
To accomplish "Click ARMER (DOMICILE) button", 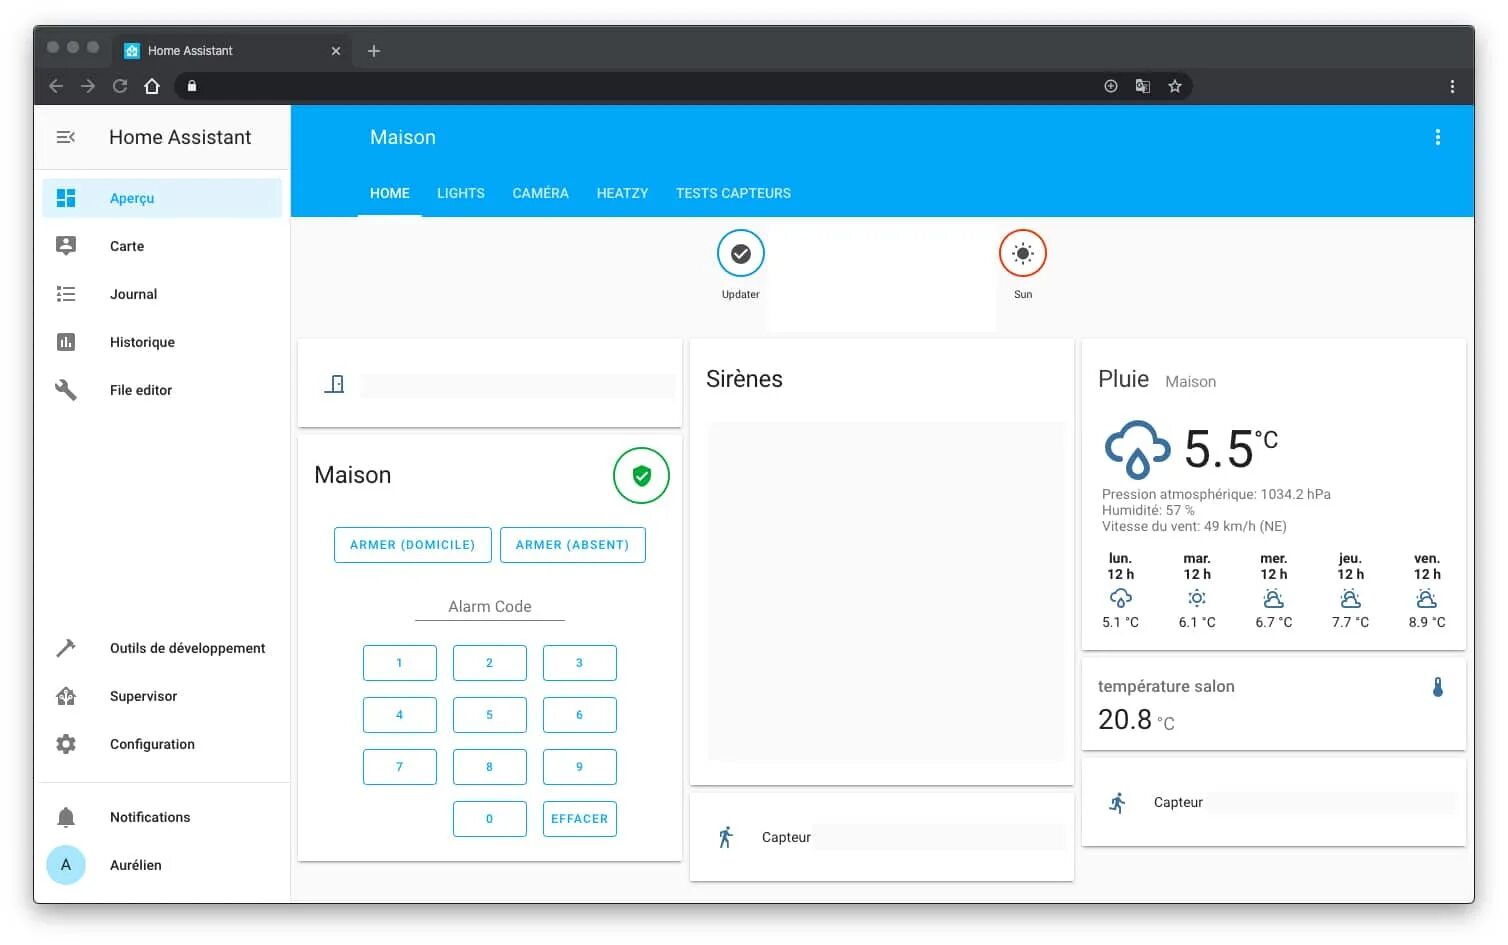I will tap(413, 545).
